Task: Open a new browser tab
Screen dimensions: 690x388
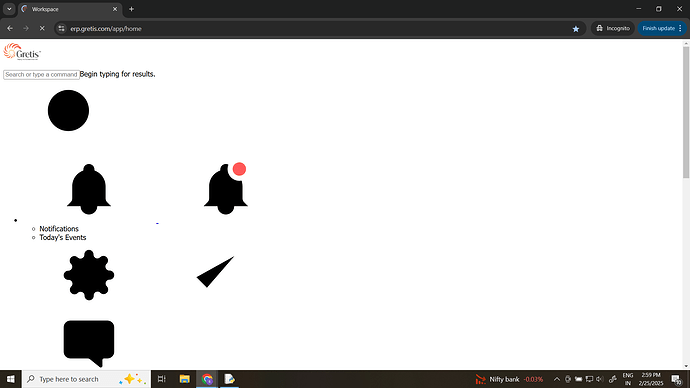Action: (131, 9)
